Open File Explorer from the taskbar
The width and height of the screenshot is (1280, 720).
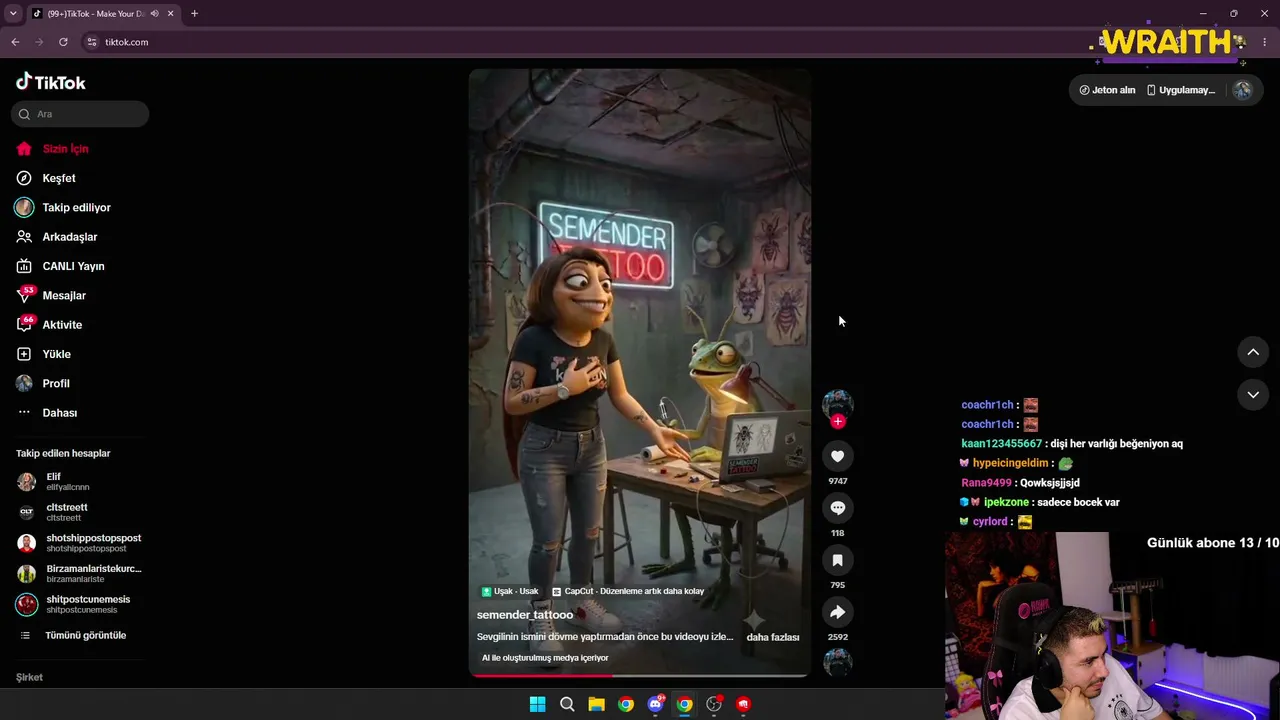[596, 704]
